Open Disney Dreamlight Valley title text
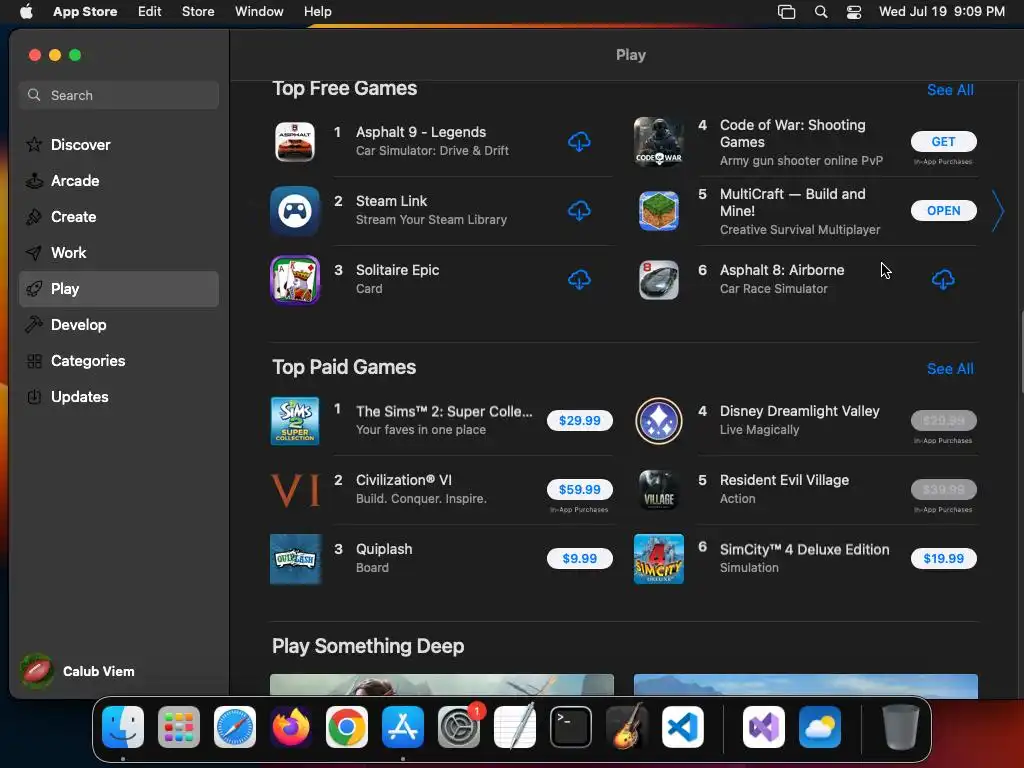1024x768 pixels. (799, 411)
